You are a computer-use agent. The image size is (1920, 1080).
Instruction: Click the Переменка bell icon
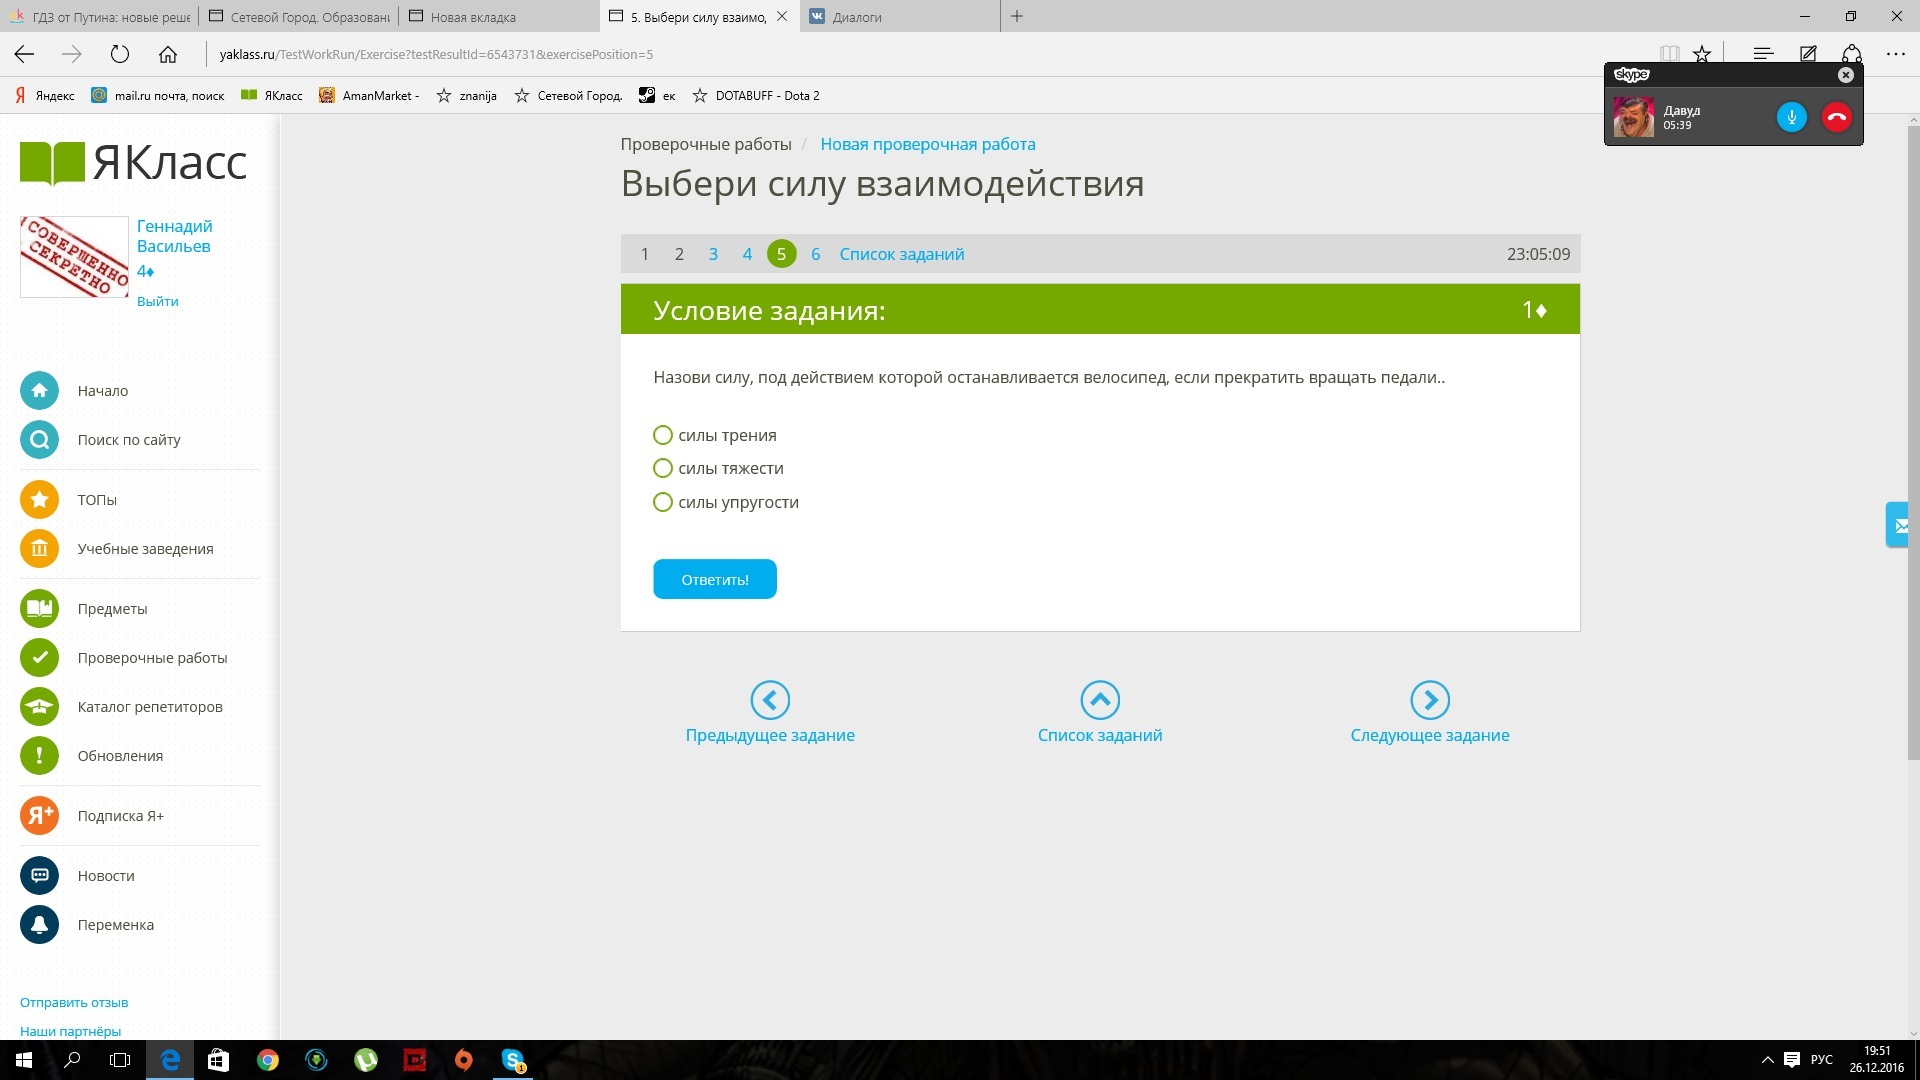coord(39,925)
